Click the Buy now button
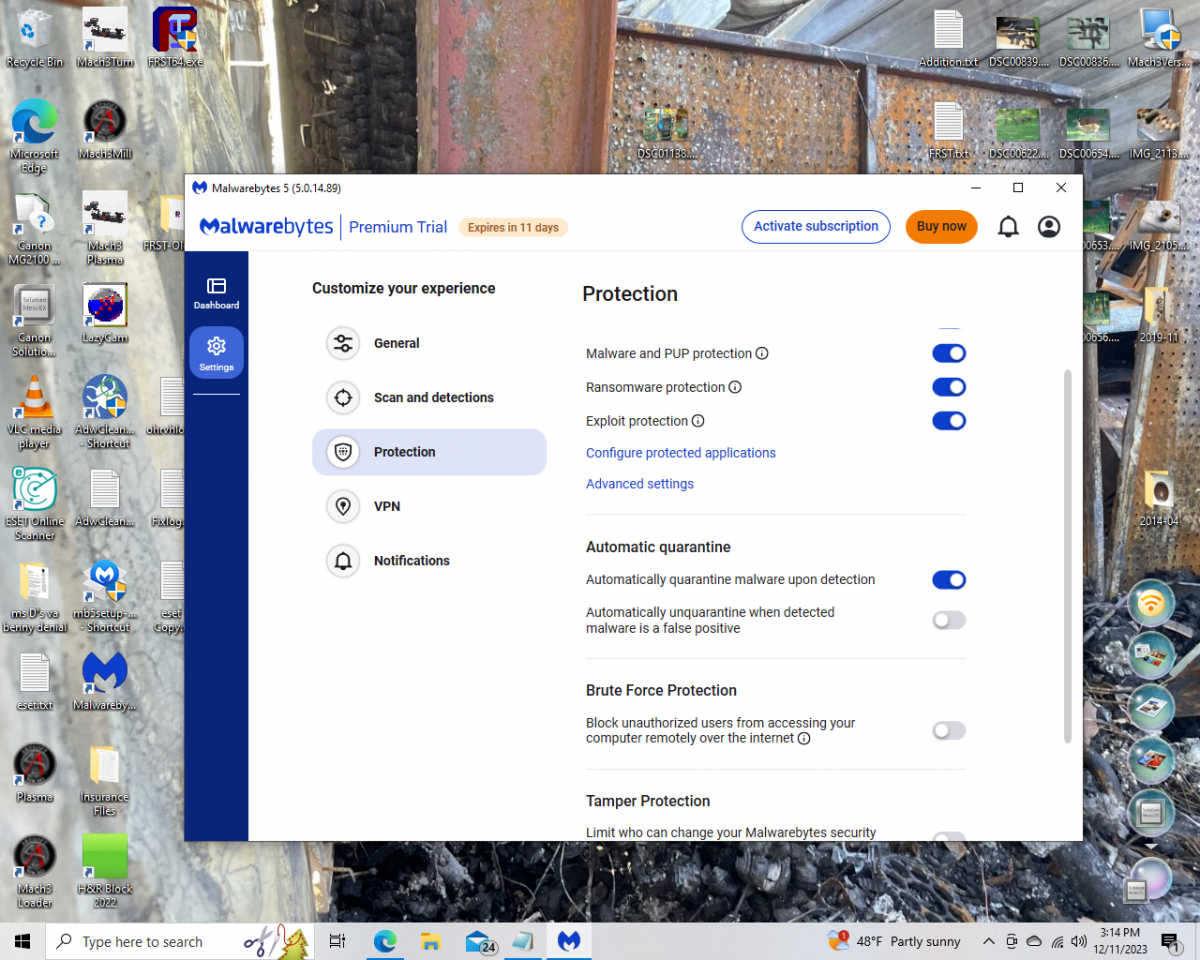 coord(941,227)
